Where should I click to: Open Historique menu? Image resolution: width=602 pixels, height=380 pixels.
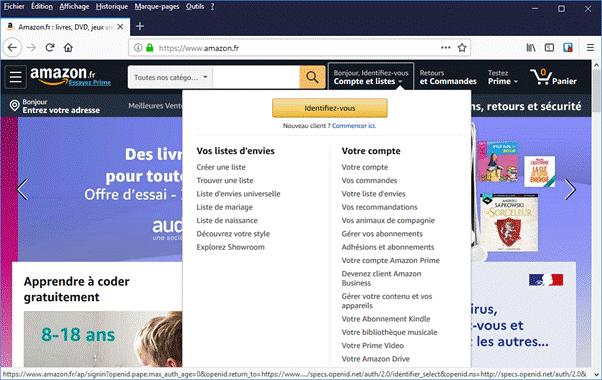(112, 7)
